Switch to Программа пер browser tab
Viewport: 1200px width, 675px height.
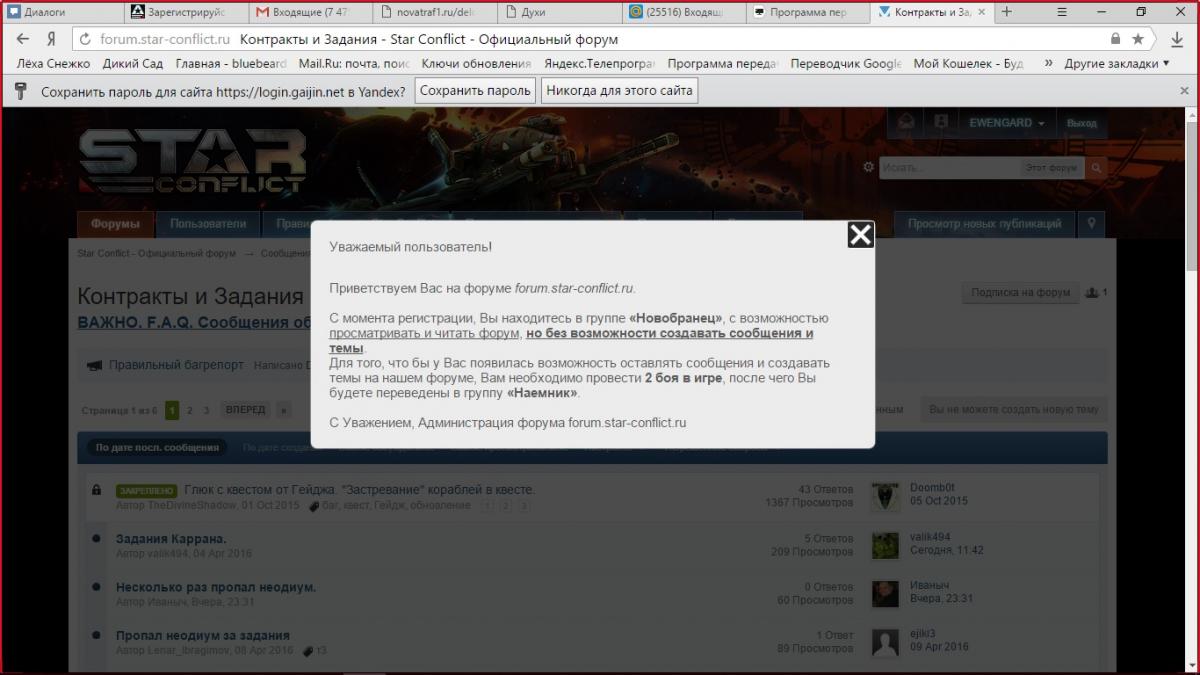[806, 12]
